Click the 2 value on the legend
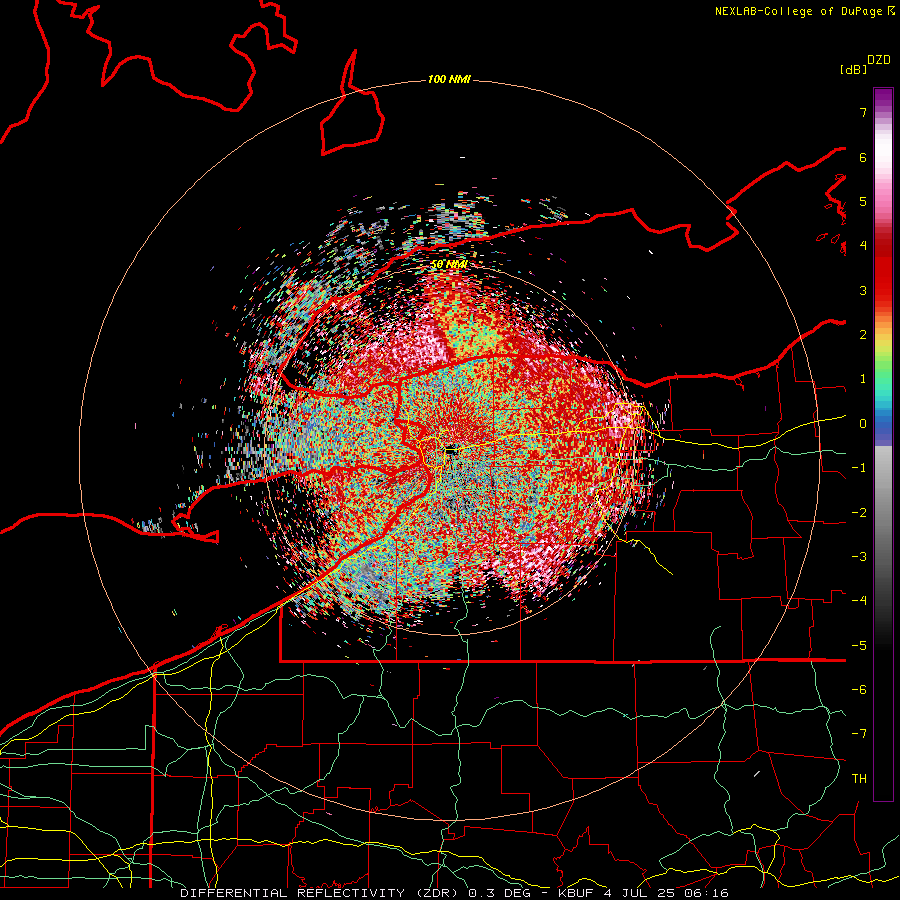Image resolution: width=900 pixels, height=900 pixels. (863, 335)
